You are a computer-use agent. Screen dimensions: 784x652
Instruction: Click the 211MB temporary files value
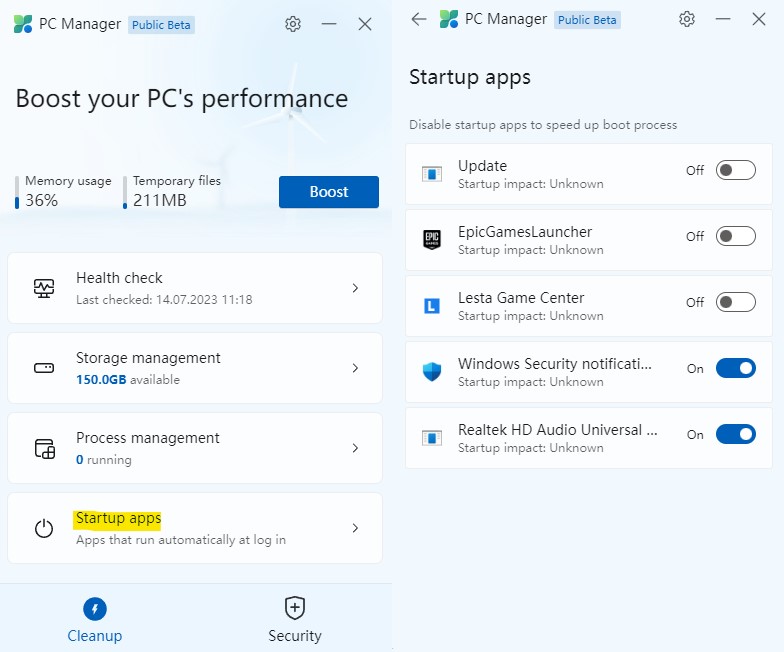(160, 200)
